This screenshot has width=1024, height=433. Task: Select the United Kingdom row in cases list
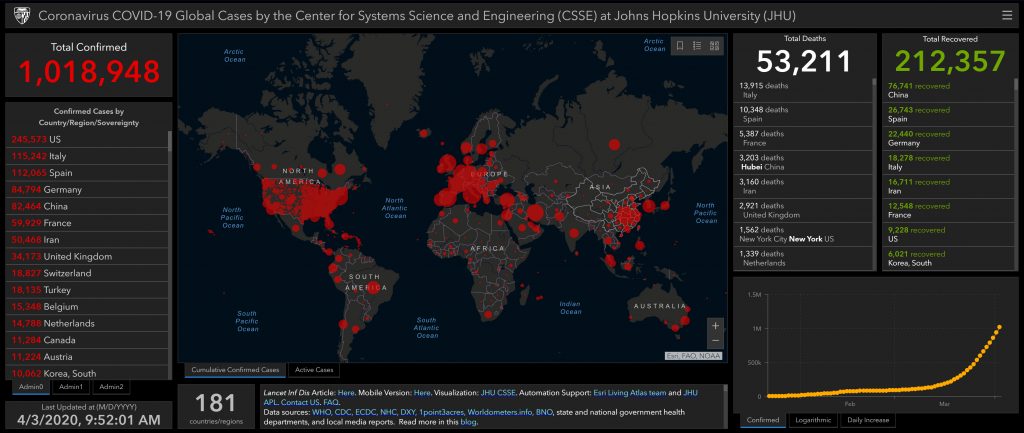pos(87,257)
